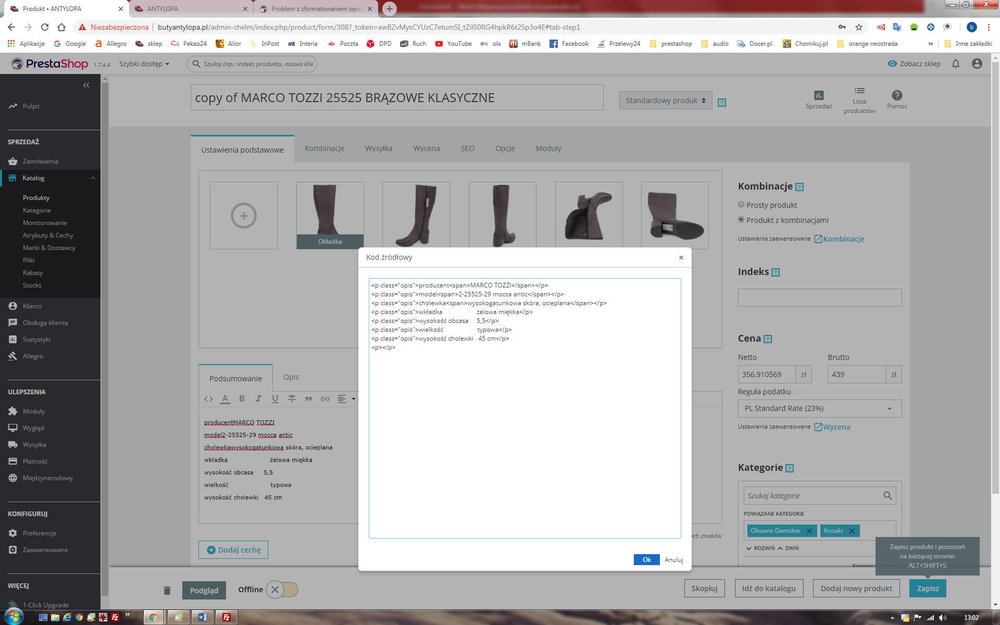The width and height of the screenshot is (1000, 625).
Task: Collapse the sidebar menu arrows
Action: tap(86, 85)
